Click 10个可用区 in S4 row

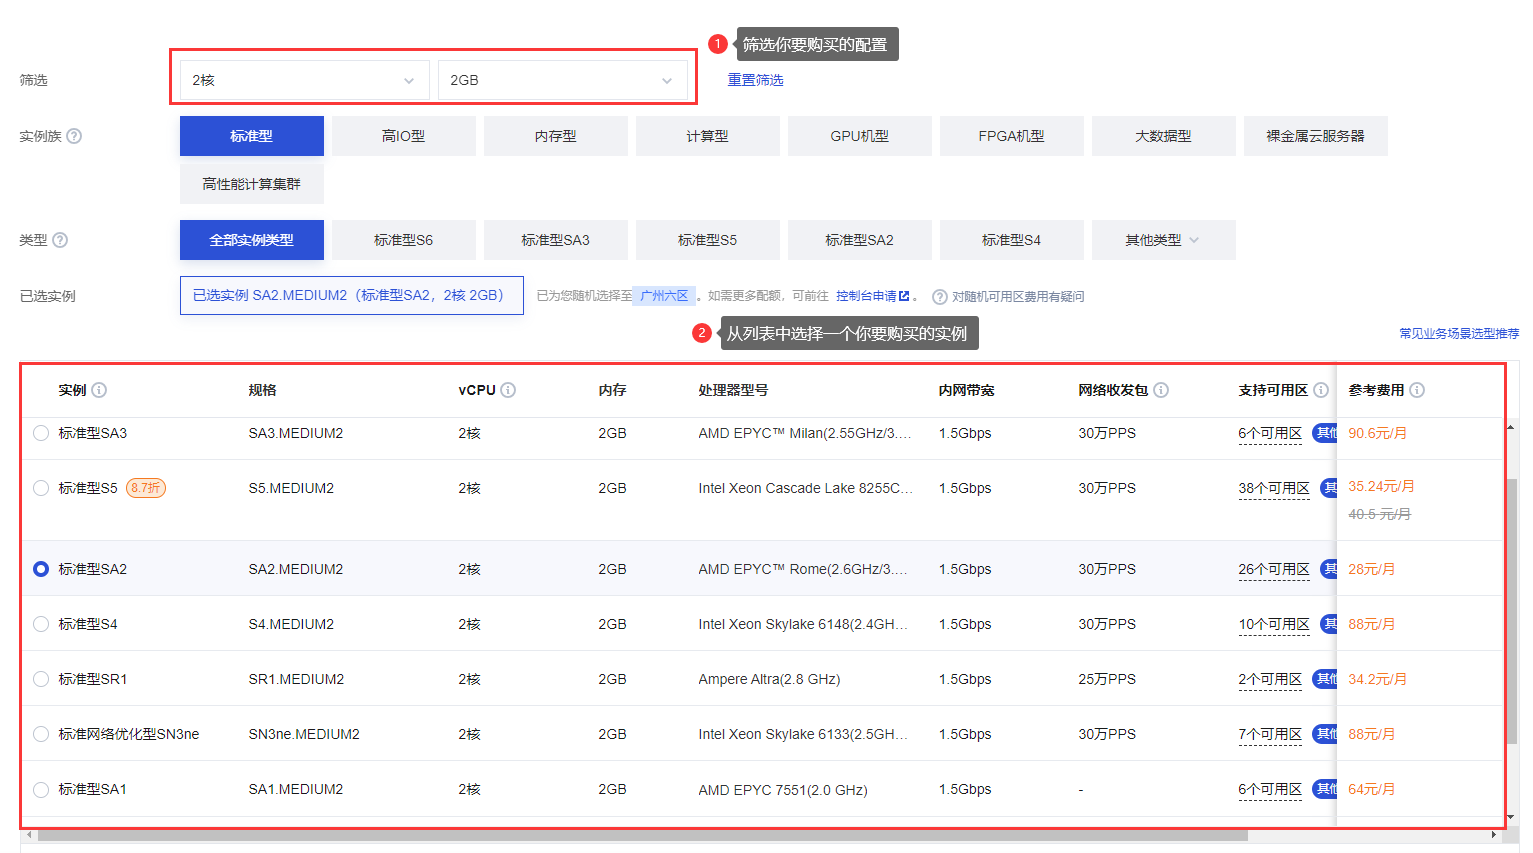[1274, 624]
